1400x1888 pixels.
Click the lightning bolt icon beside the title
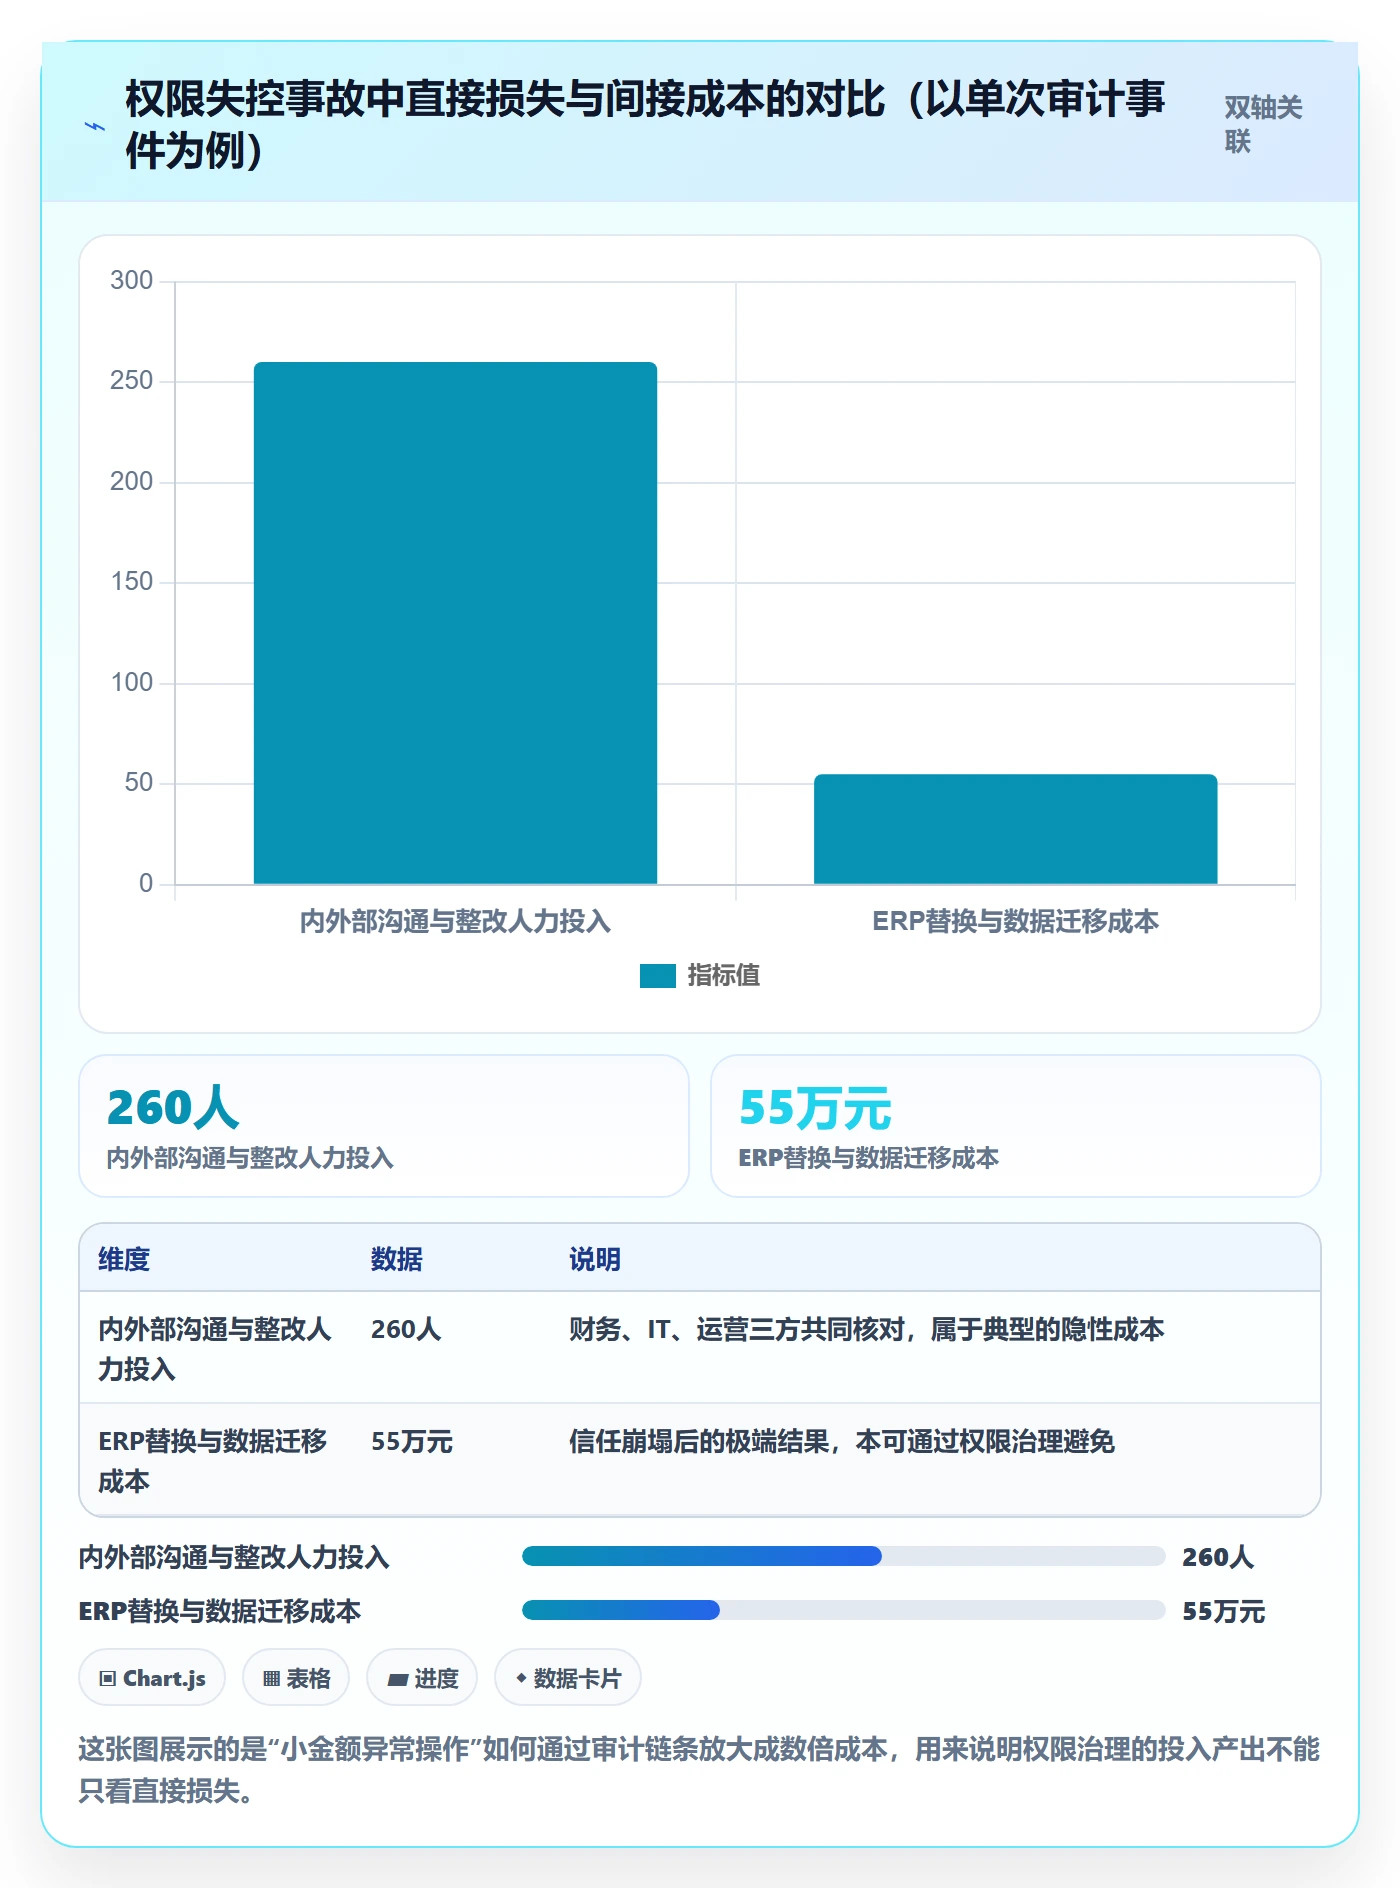pos(95,126)
